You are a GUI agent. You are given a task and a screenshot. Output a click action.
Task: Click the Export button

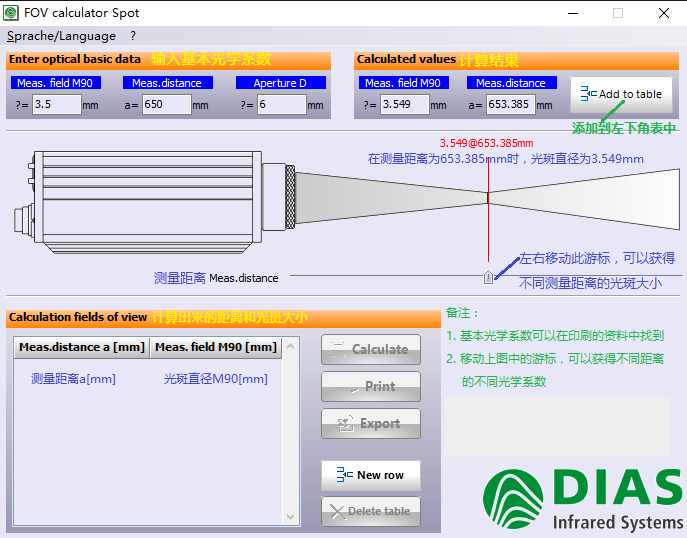pos(370,424)
